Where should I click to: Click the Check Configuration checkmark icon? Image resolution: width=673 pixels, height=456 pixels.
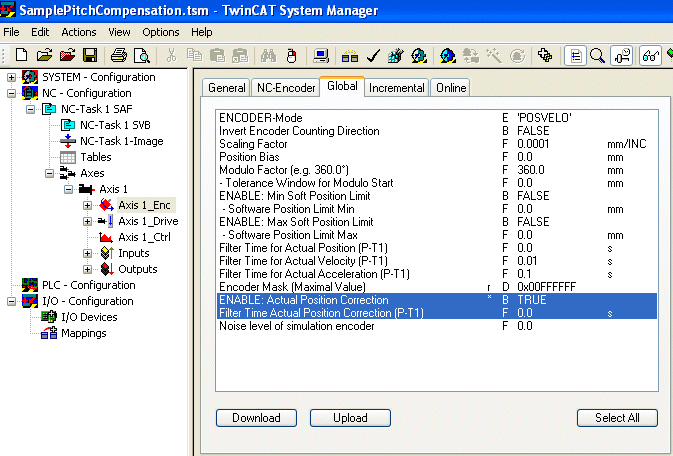coord(373,55)
